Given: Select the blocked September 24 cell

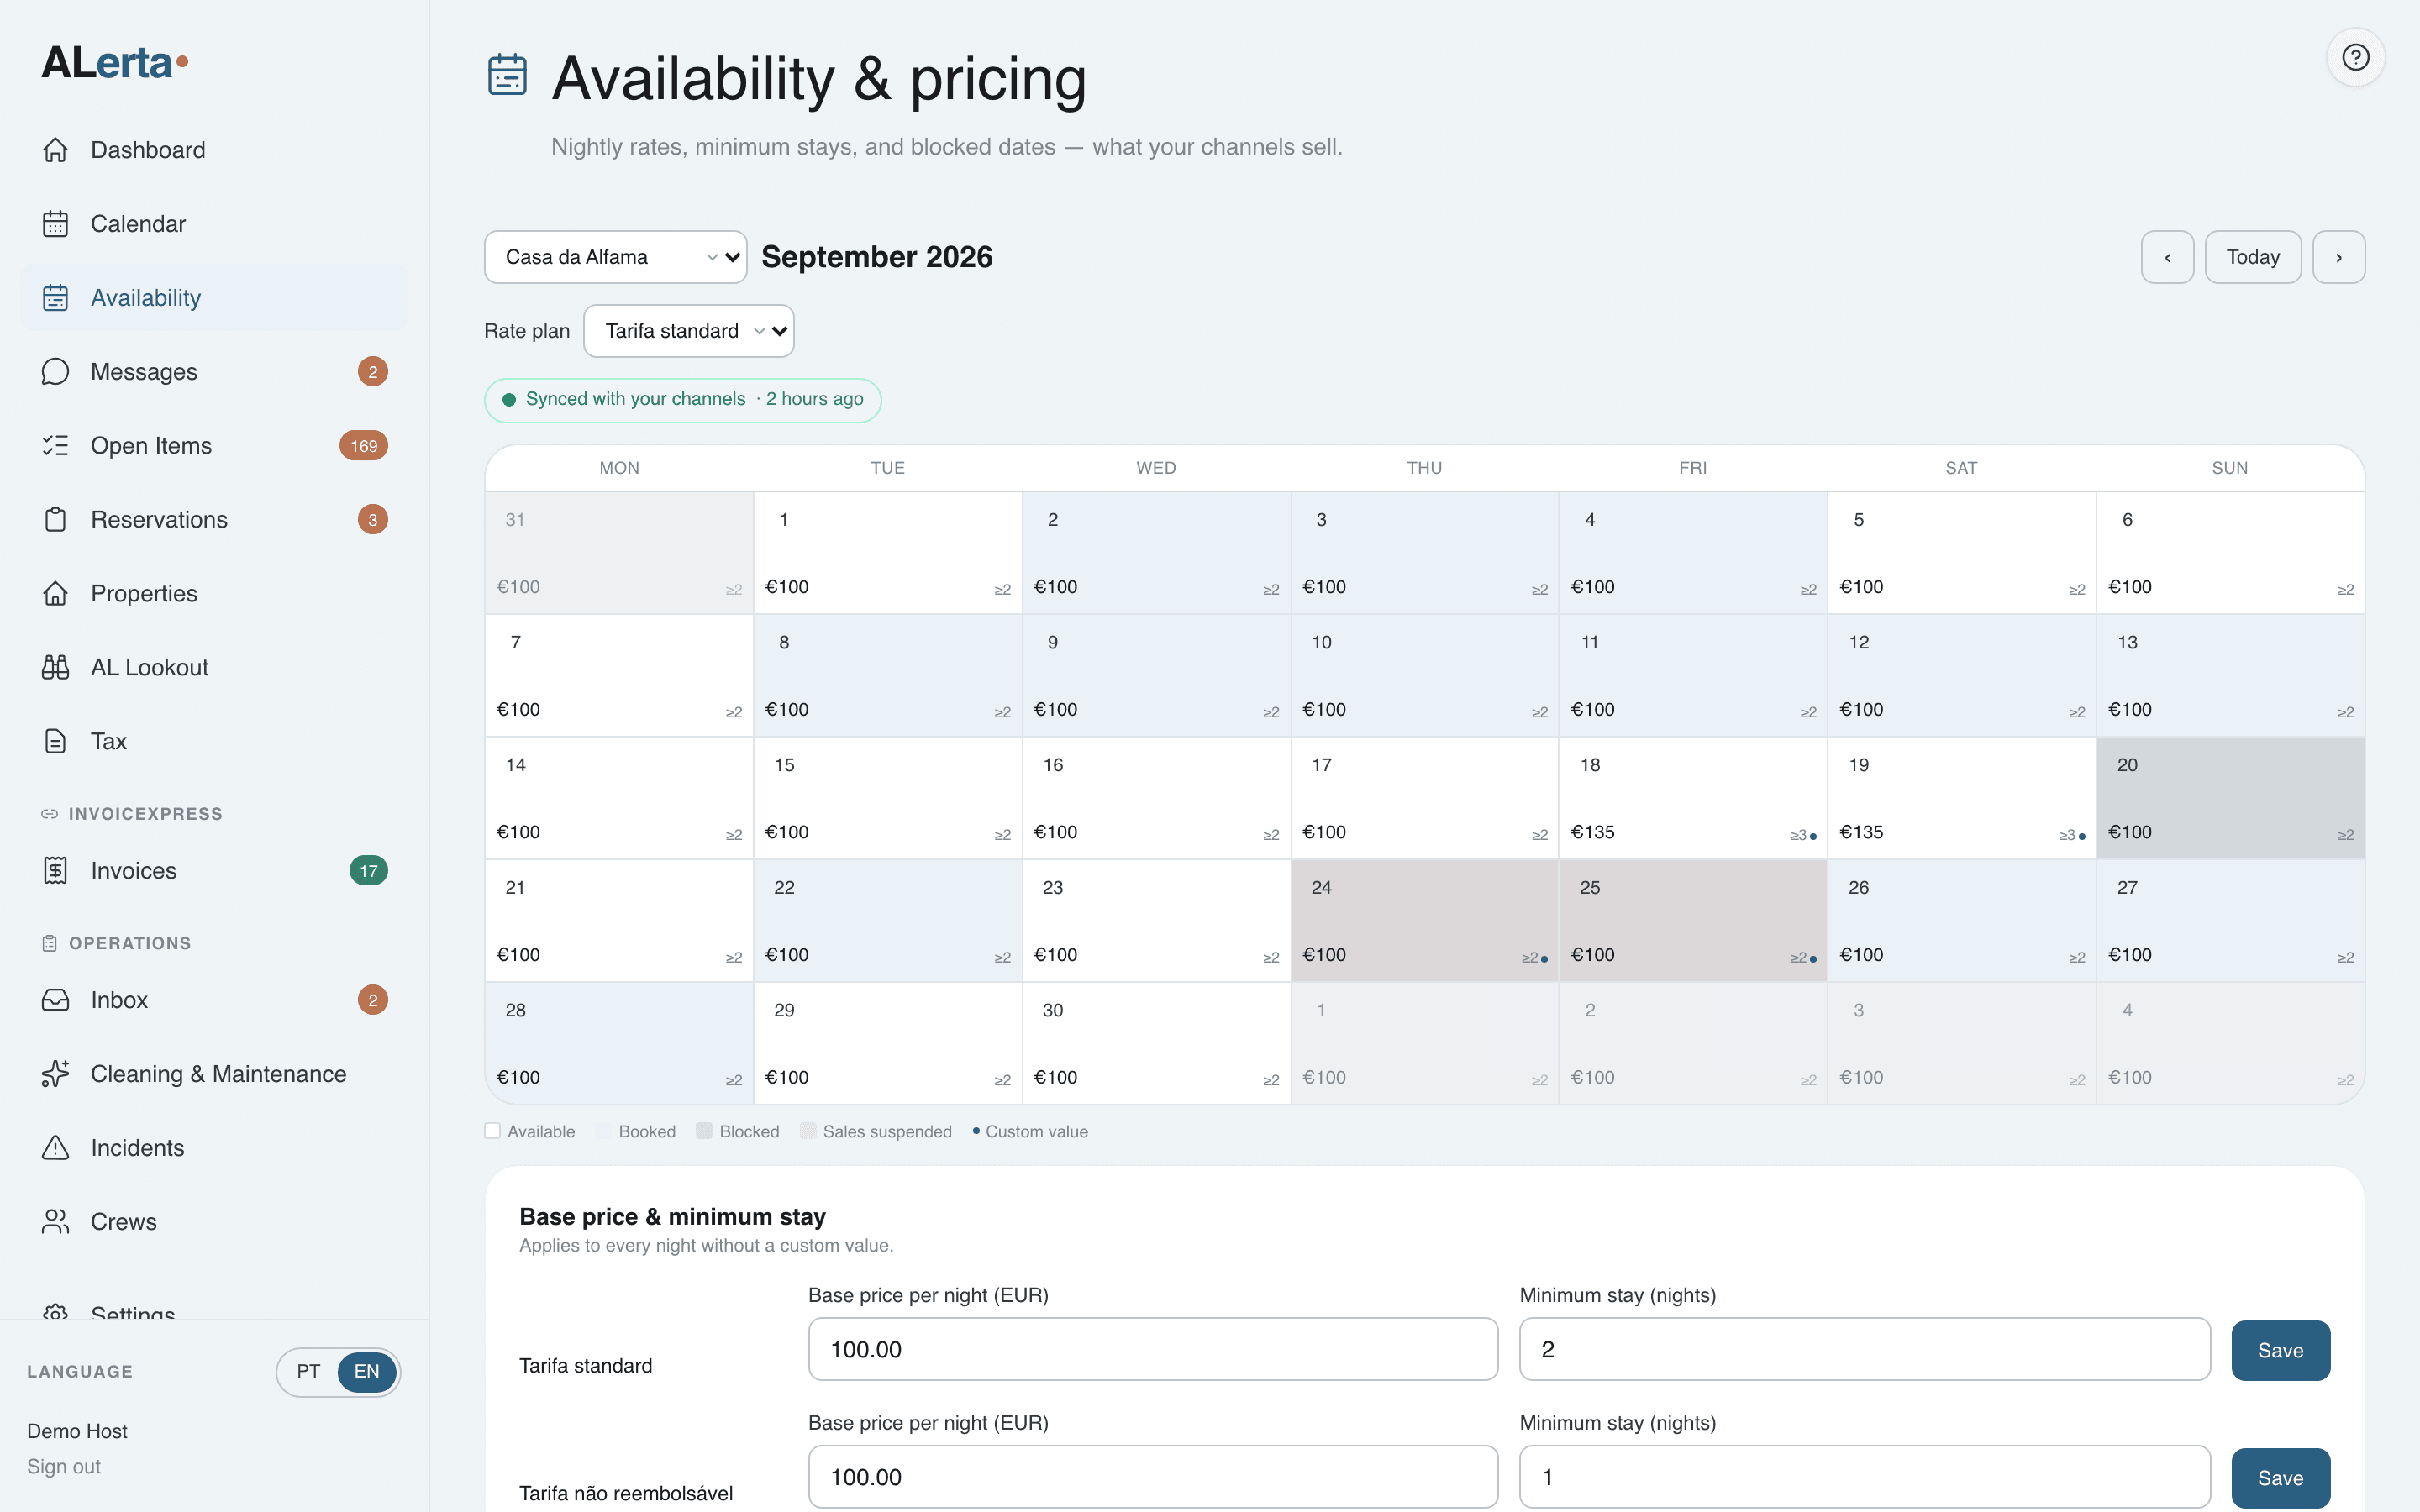Looking at the screenshot, I should [1424, 921].
